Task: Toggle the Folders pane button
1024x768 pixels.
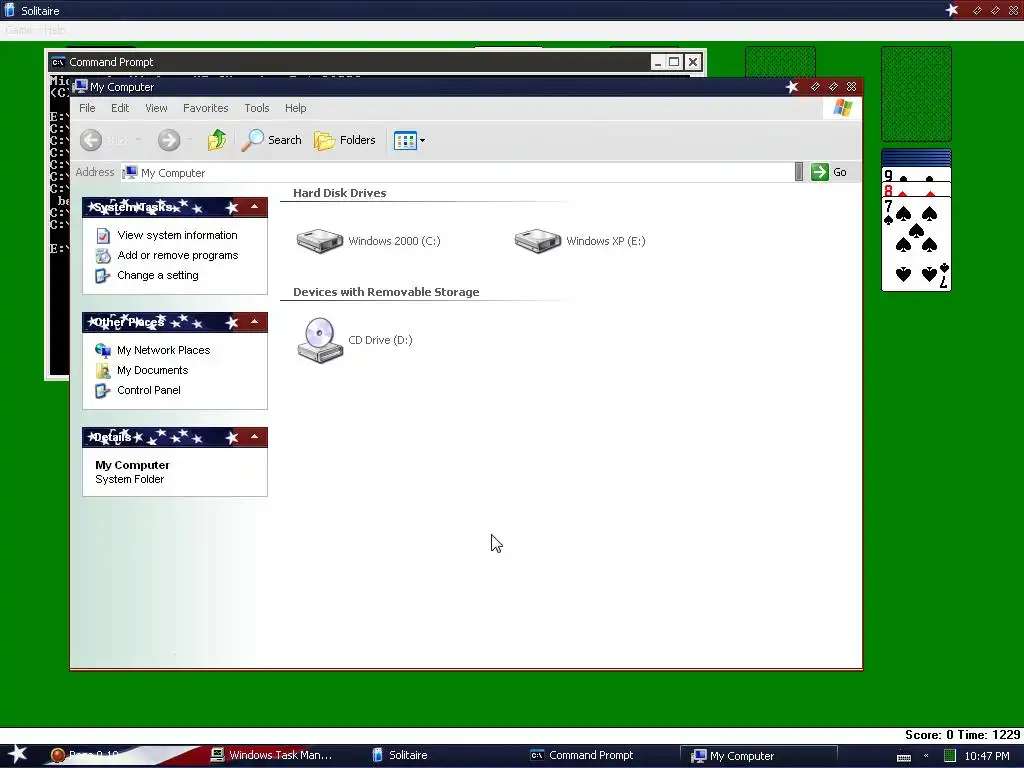Action: [345, 140]
